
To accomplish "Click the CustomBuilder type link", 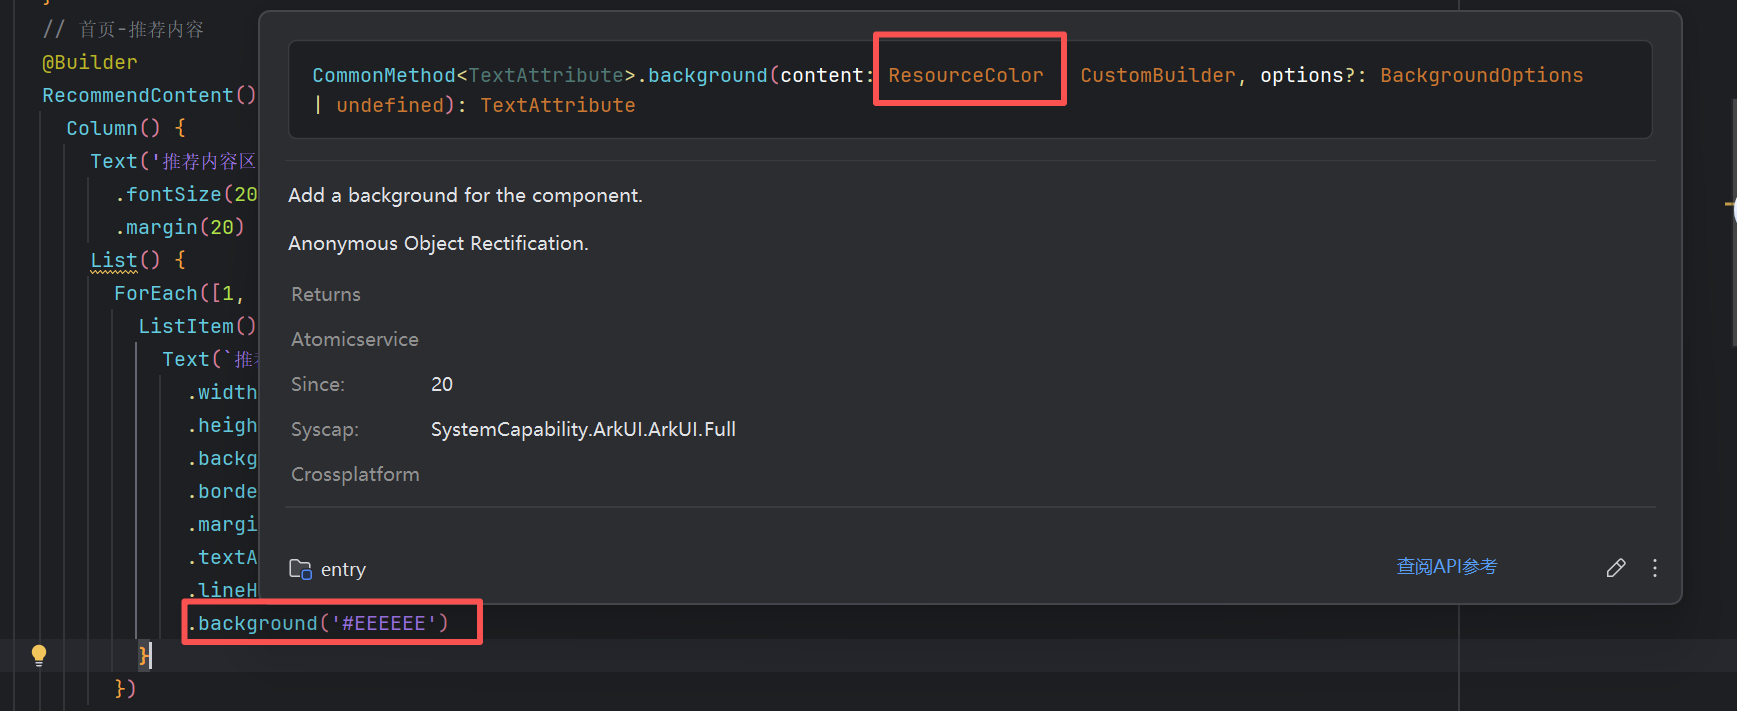I will [1157, 75].
